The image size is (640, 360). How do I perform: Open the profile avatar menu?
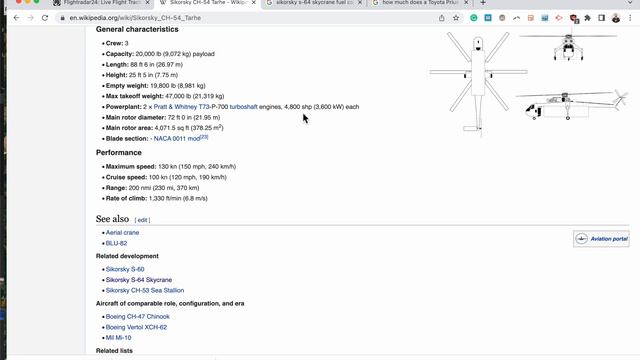(x=616, y=18)
